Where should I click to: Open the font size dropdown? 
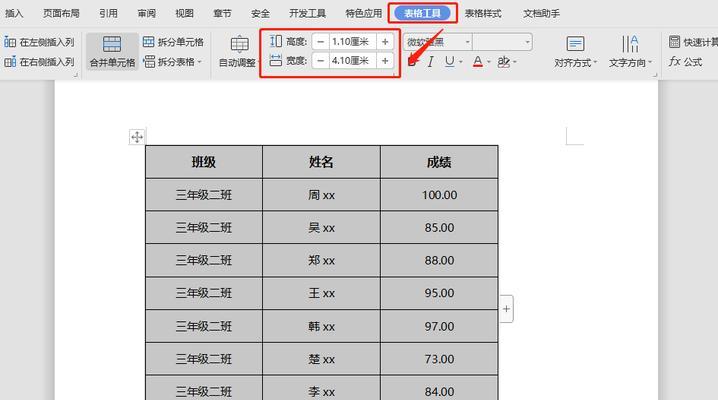click(528, 42)
